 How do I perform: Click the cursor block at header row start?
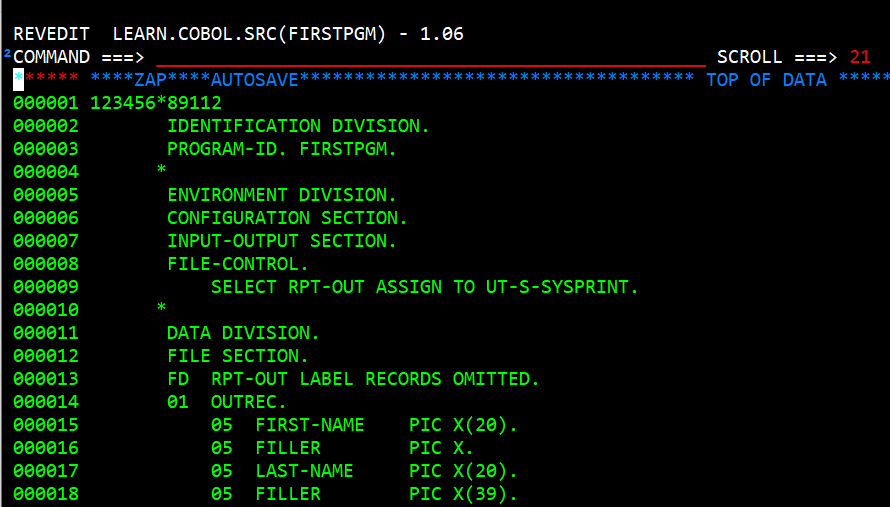[18, 80]
